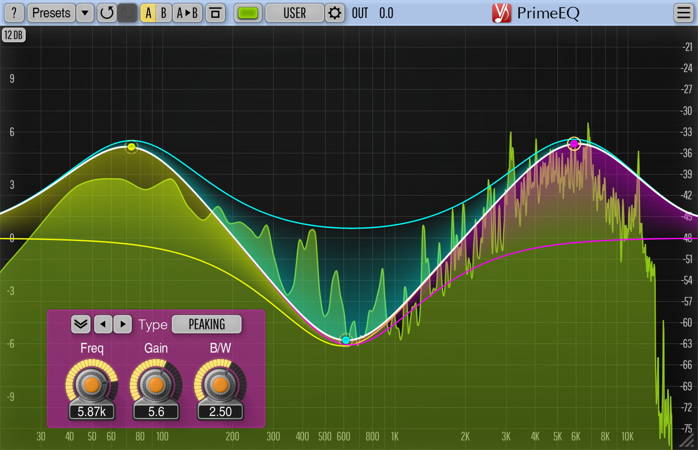Select the next band arrow

click(122, 324)
